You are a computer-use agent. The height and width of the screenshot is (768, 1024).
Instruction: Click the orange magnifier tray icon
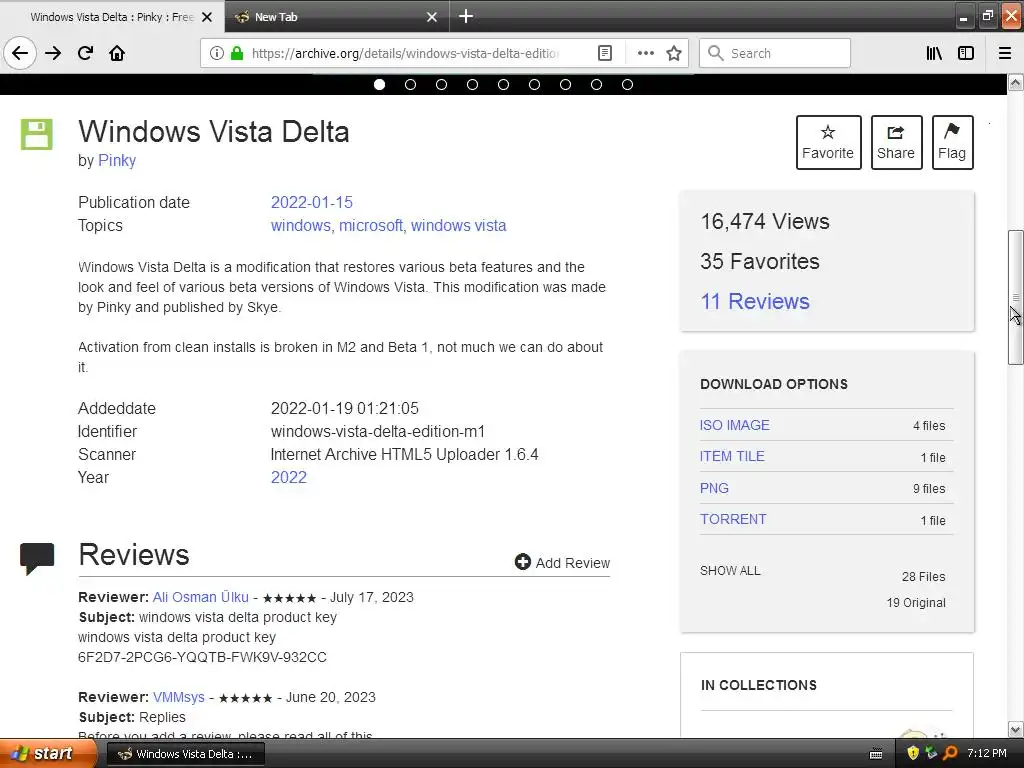tap(950, 753)
